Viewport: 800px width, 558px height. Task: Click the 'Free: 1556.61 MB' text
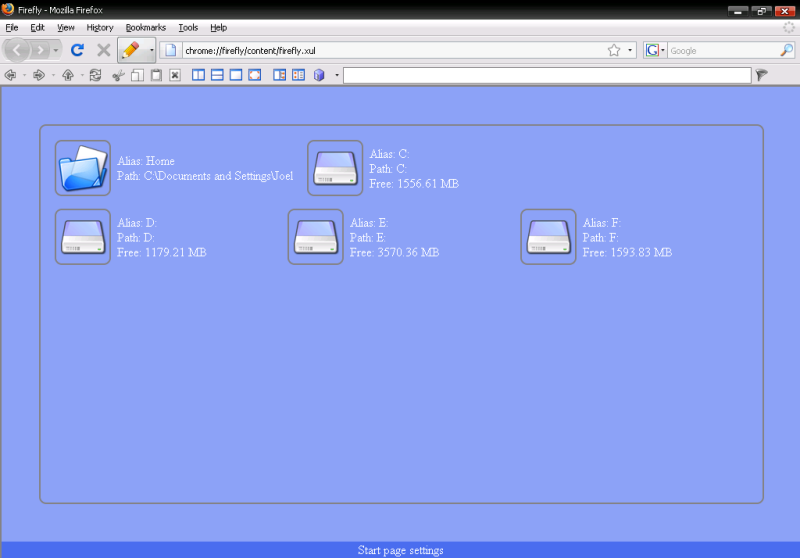coord(414,184)
